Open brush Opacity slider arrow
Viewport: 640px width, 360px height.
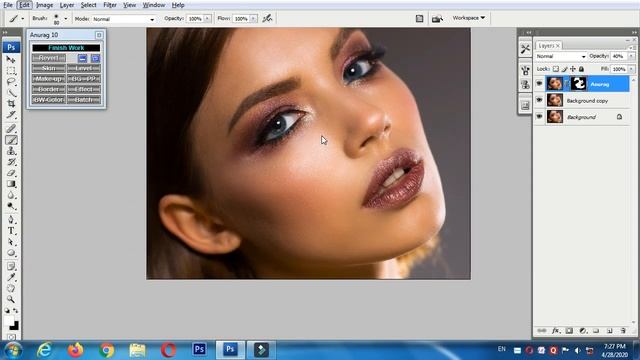207,18
